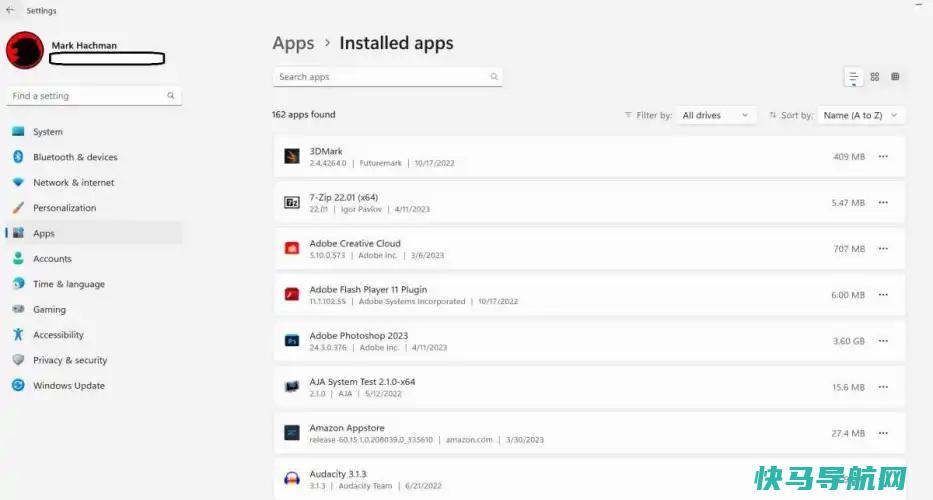Open more options for Adobe Creative Cloud
Screen dimensions: 933x500
pos(883,249)
